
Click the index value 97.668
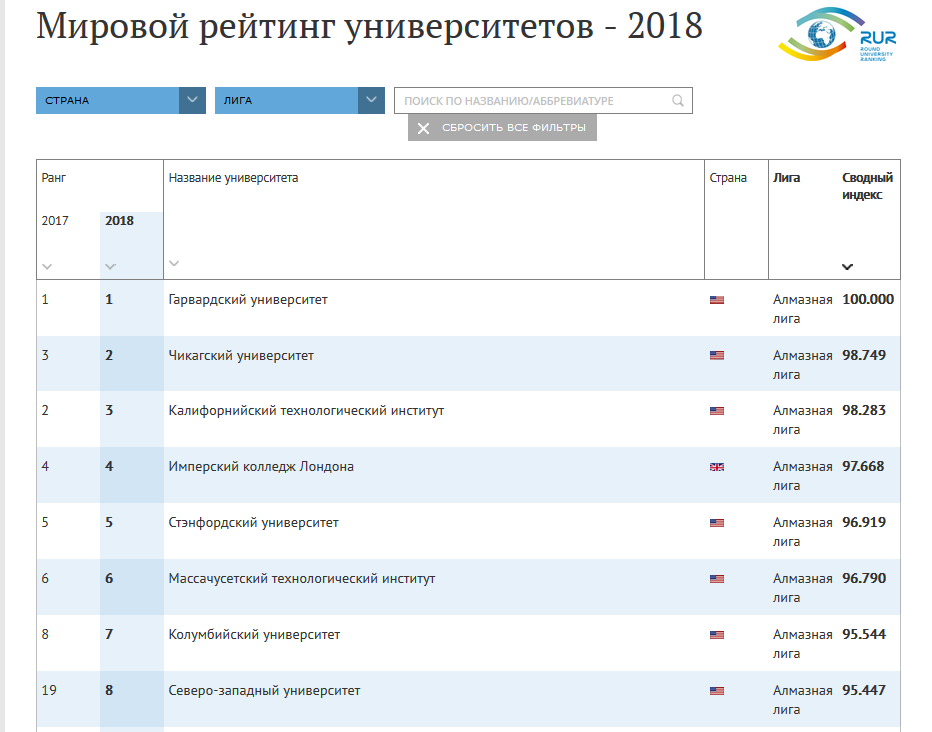tap(863, 466)
